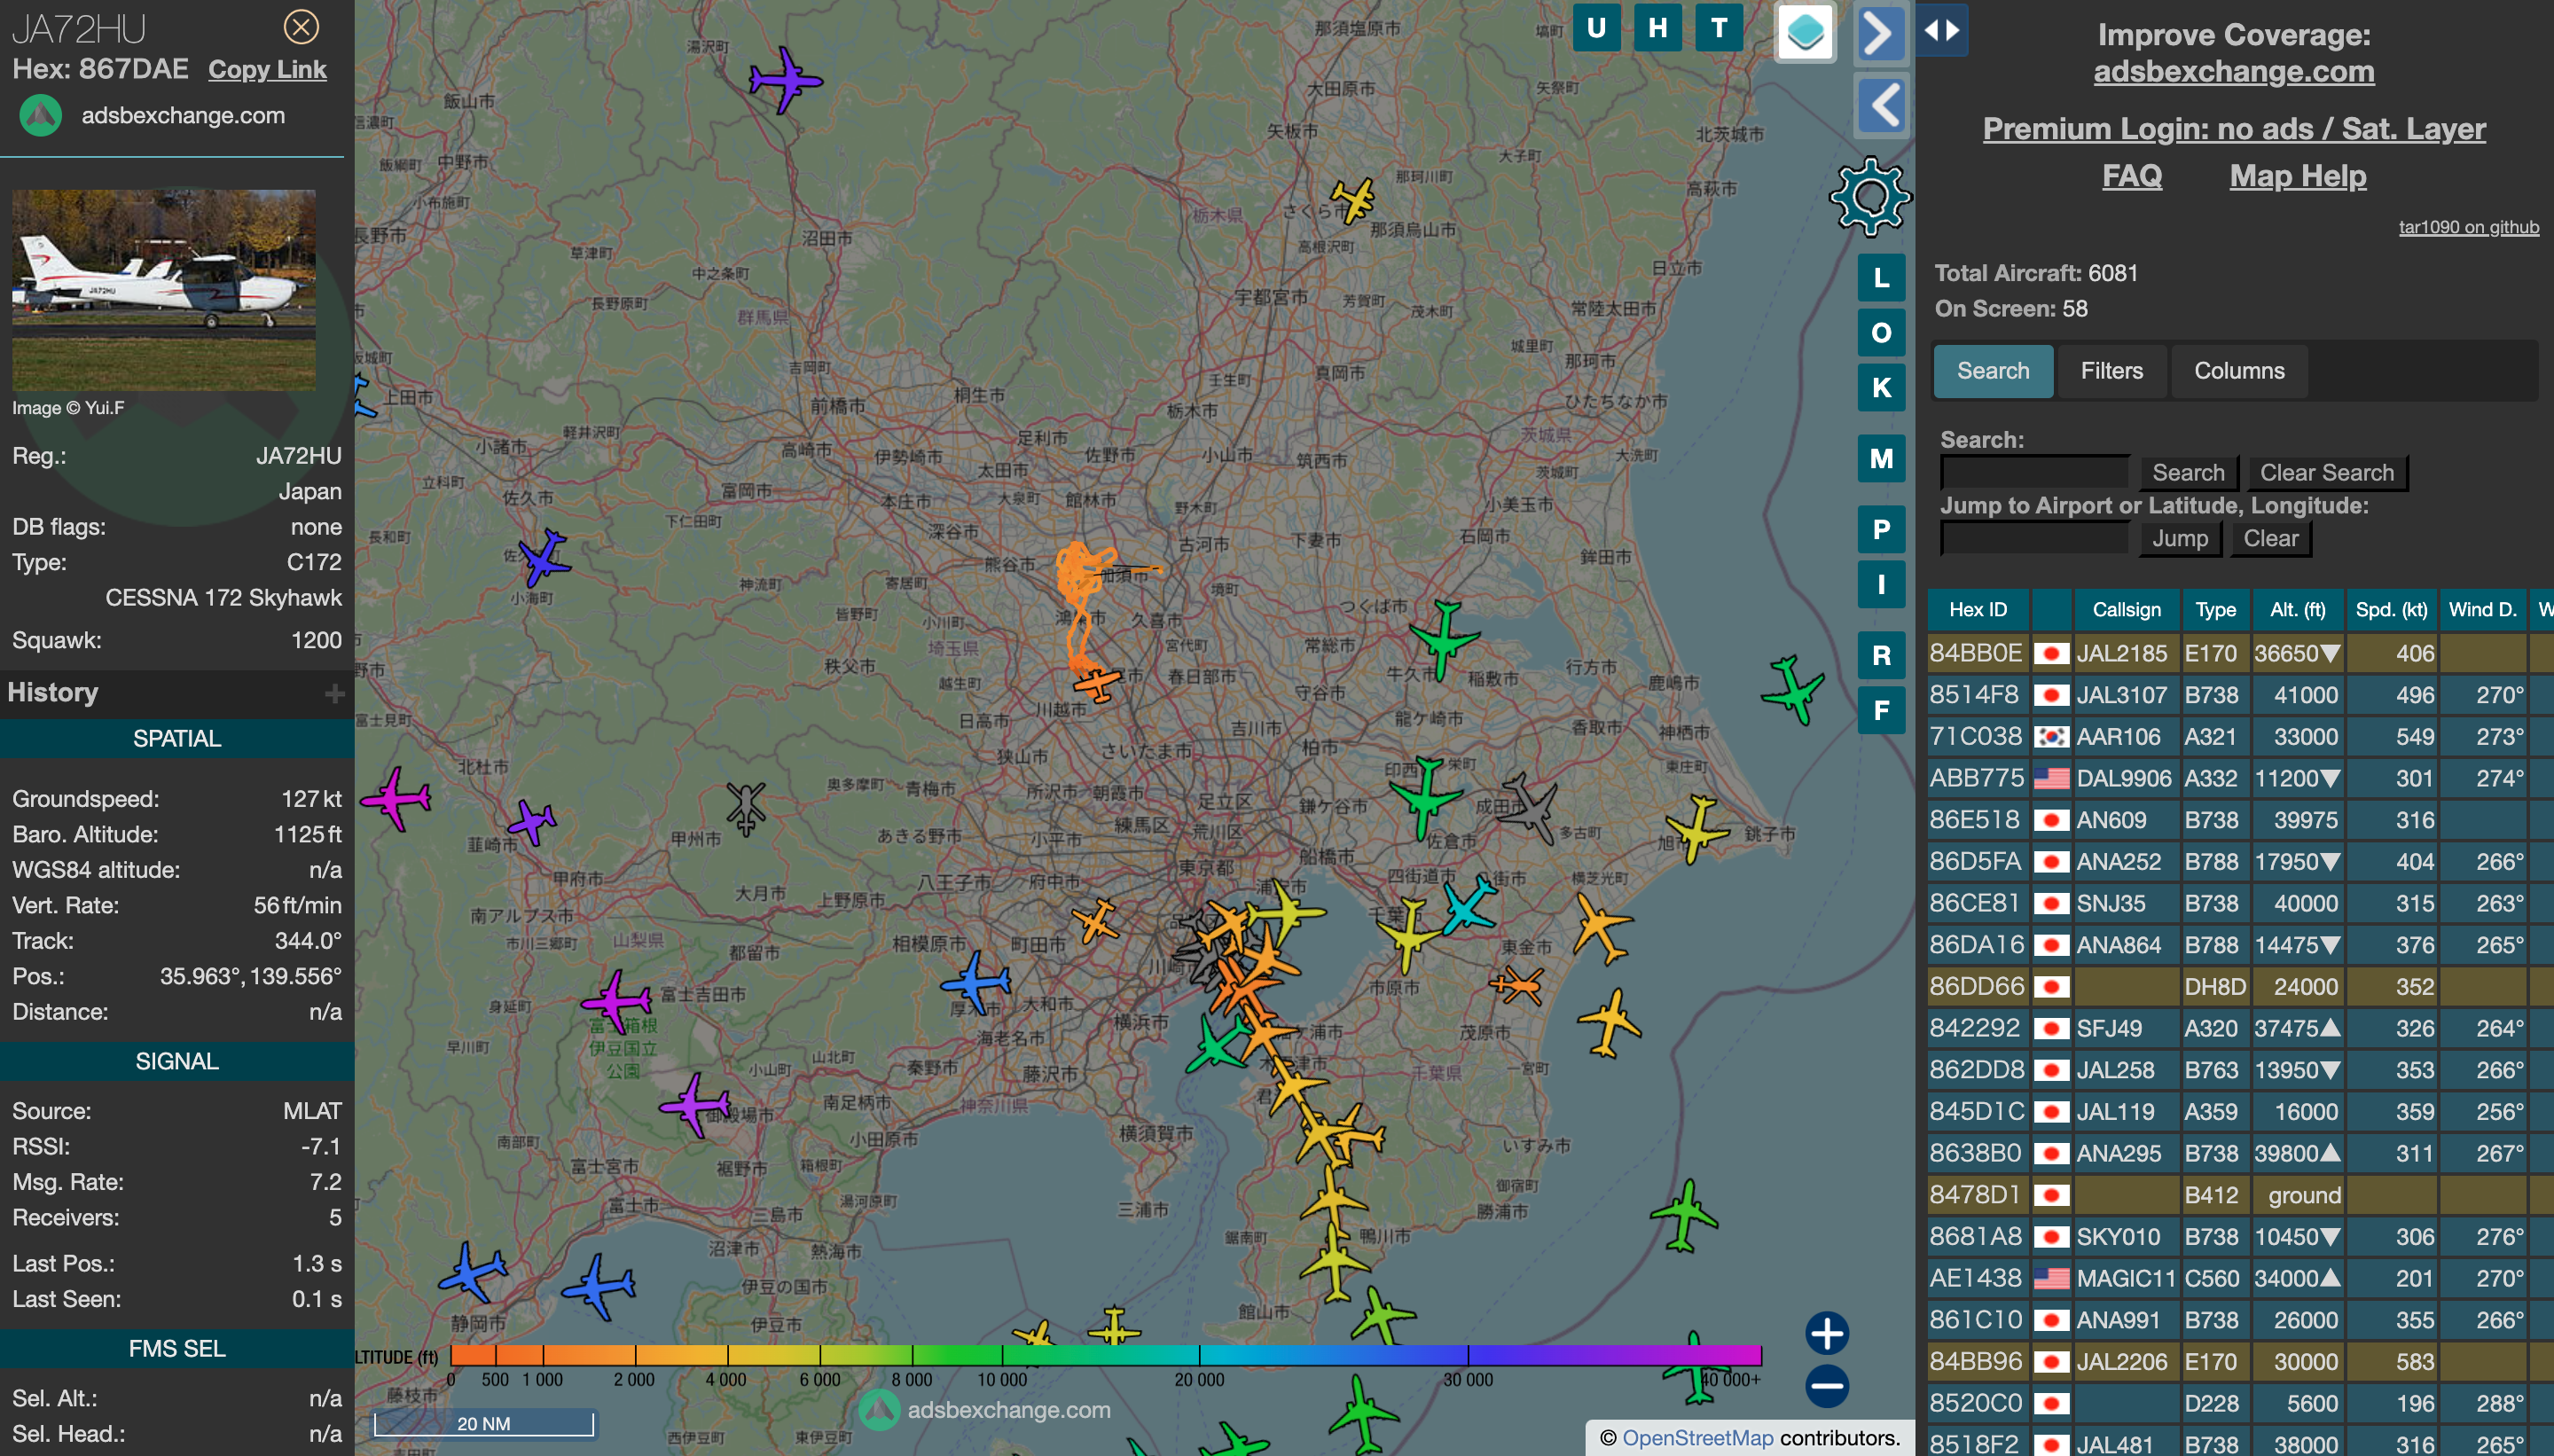Sort table by Wind D. column
The width and height of the screenshot is (2554, 1456).
click(x=2482, y=609)
